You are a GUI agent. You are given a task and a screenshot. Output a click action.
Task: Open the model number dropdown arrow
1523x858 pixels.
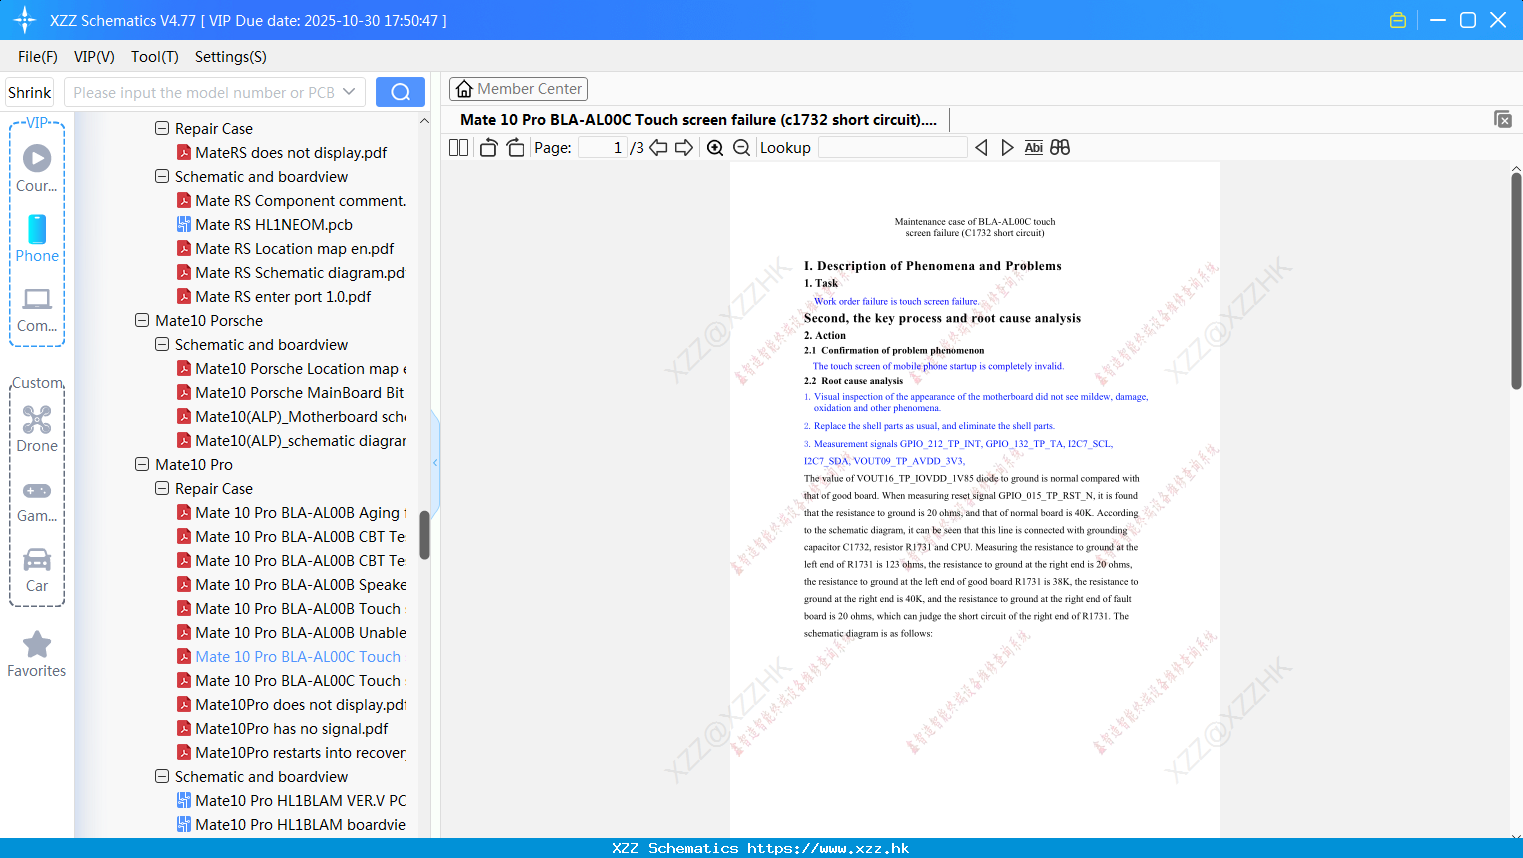point(349,92)
